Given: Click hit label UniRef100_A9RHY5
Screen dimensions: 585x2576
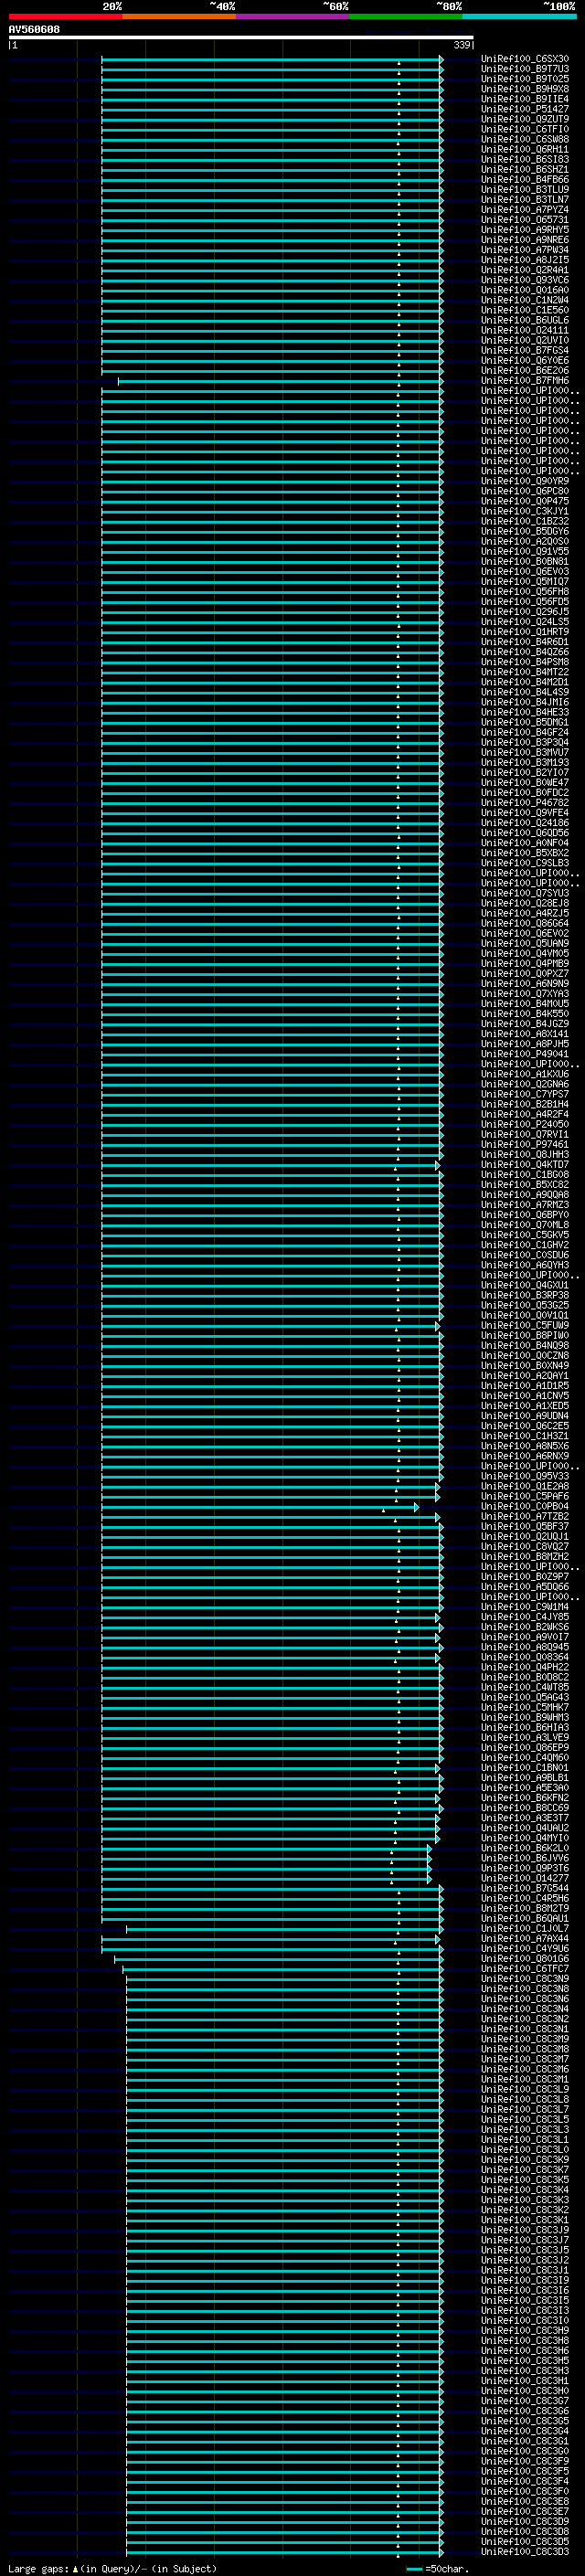Looking at the screenshot, I should click(525, 230).
